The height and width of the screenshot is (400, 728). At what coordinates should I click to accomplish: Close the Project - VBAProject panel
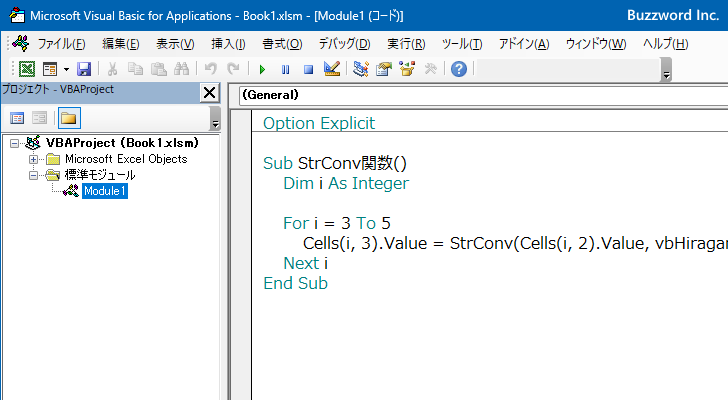pyautogui.click(x=209, y=93)
